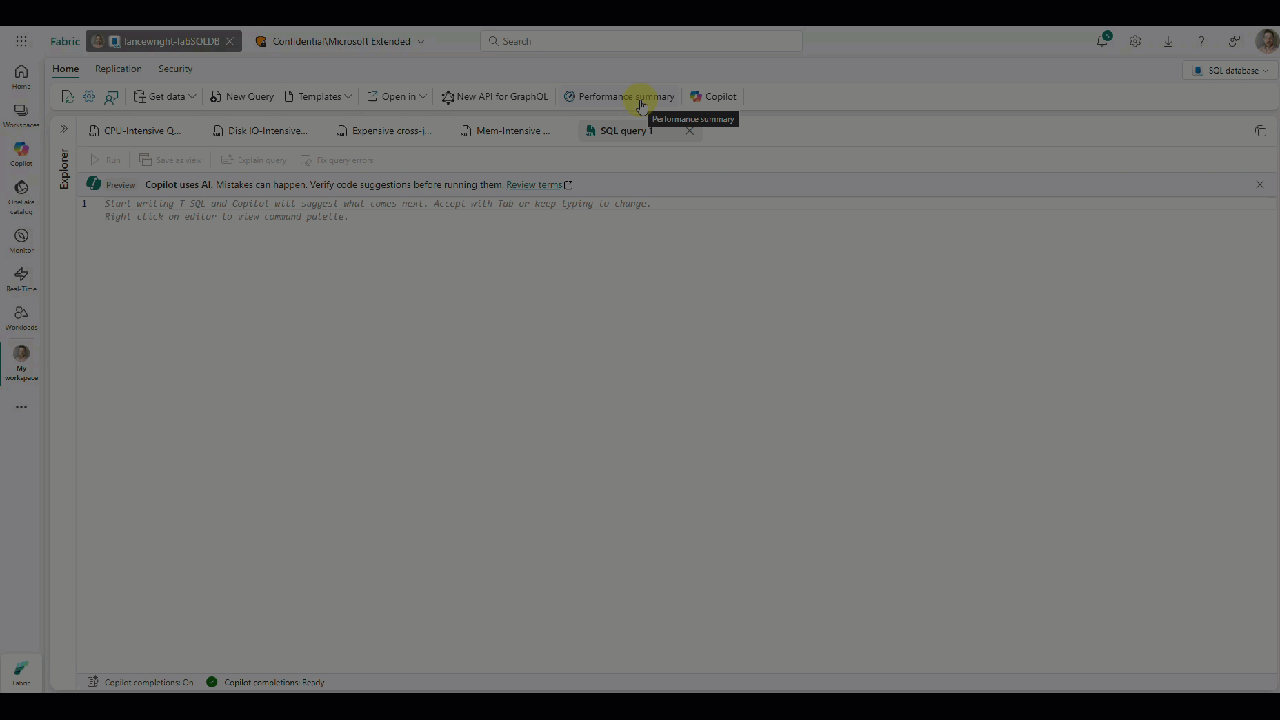Open Workloads in left navigation
Image resolution: width=1280 pixels, height=720 pixels.
click(21, 318)
